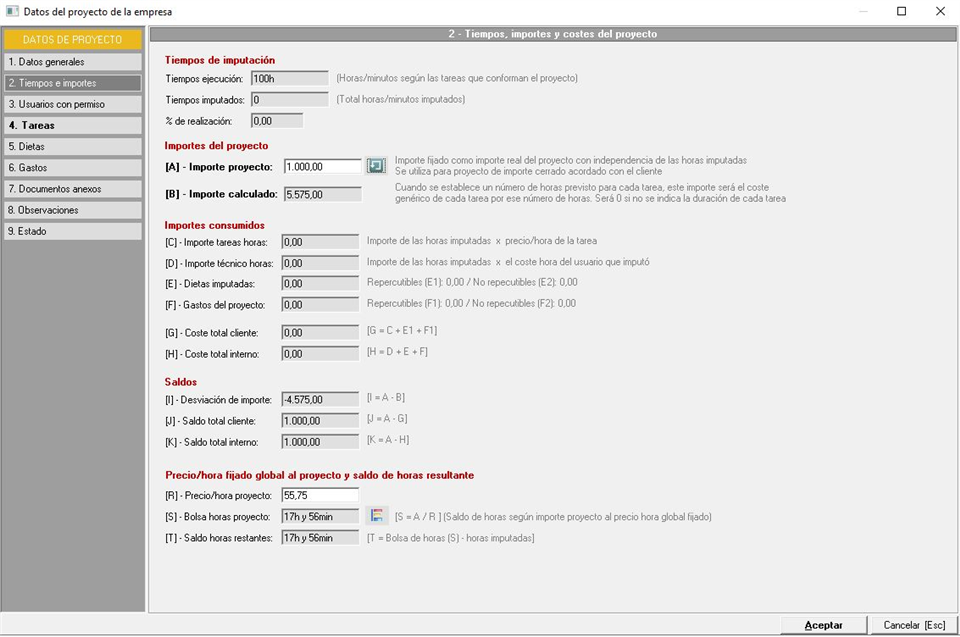The width and height of the screenshot is (960, 637).
Task: Click the 'Saldos' heading
Action: (181, 382)
